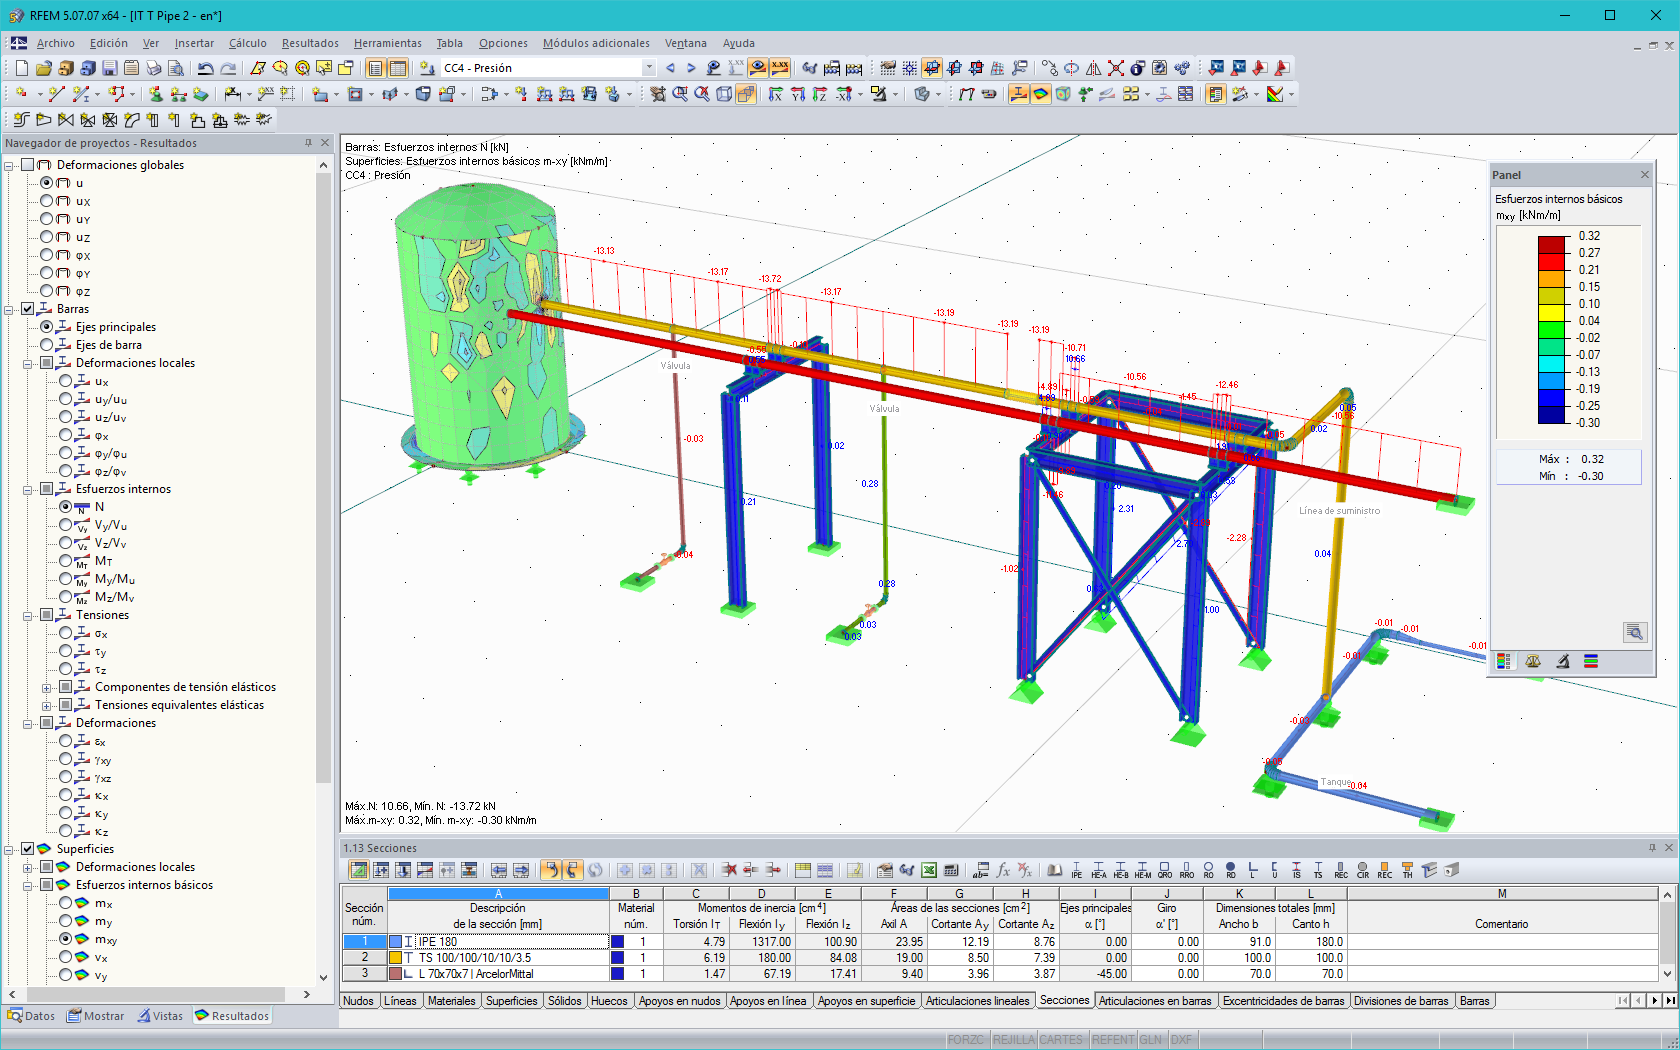This screenshot has height=1050, width=1680.
Task: Open the color scale panel icon
Action: pyautogui.click(x=1216, y=94)
